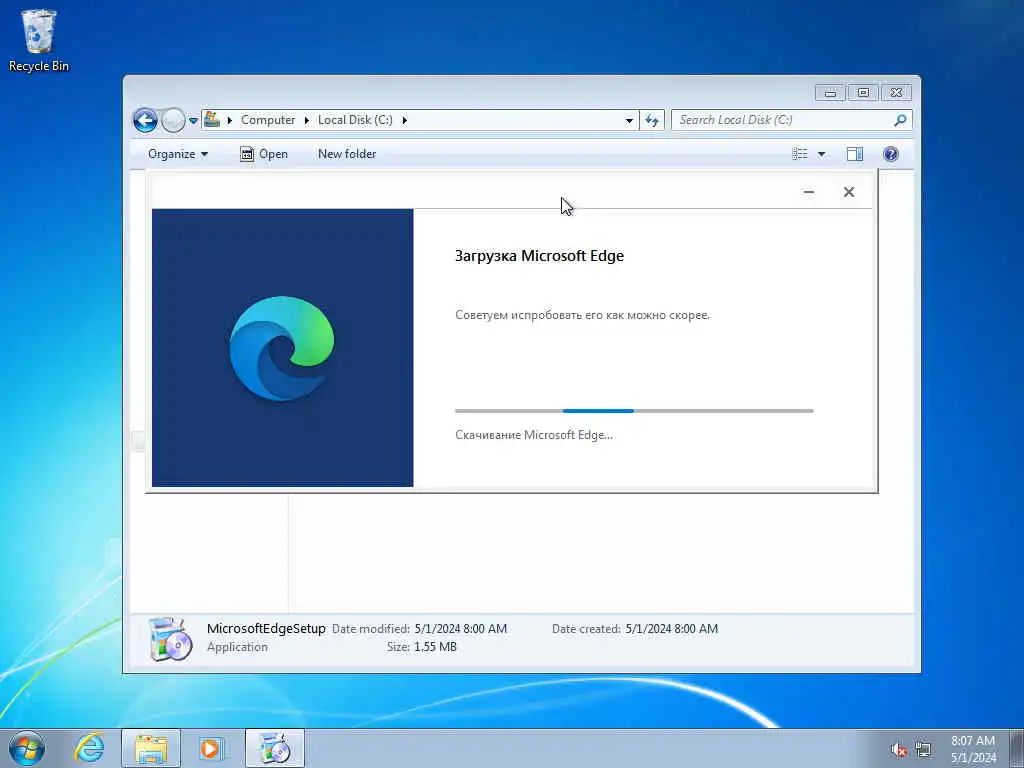Open the view options dropdown arrow

(822, 154)
